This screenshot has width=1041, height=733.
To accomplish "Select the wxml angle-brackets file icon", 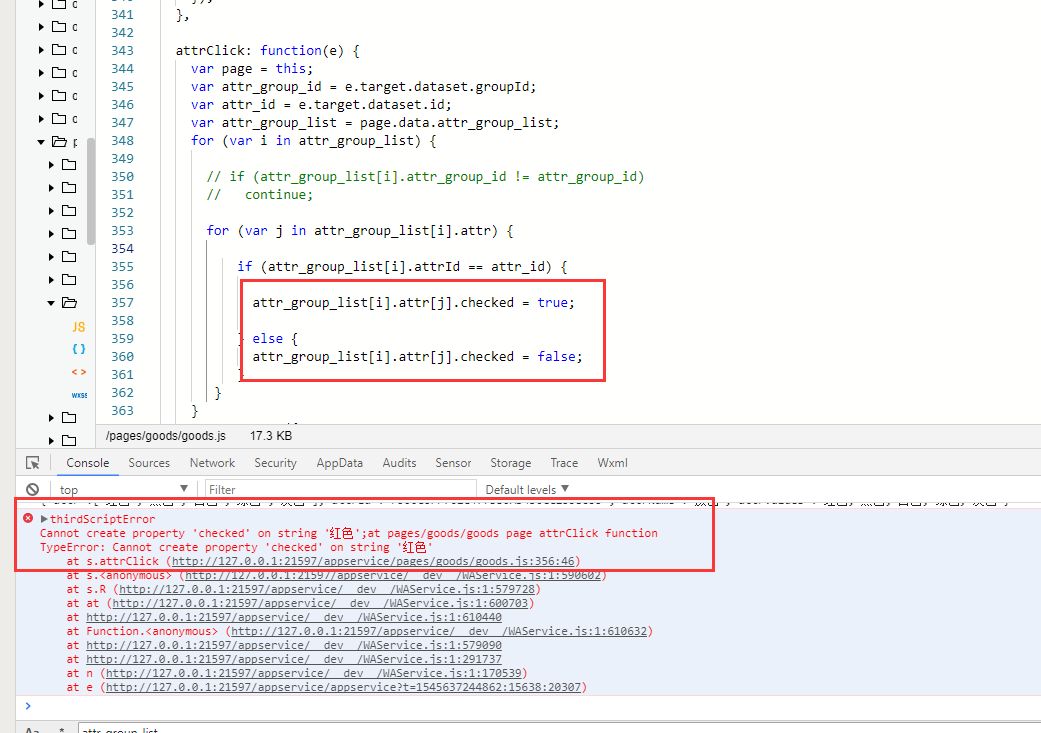I will (78, 372).
